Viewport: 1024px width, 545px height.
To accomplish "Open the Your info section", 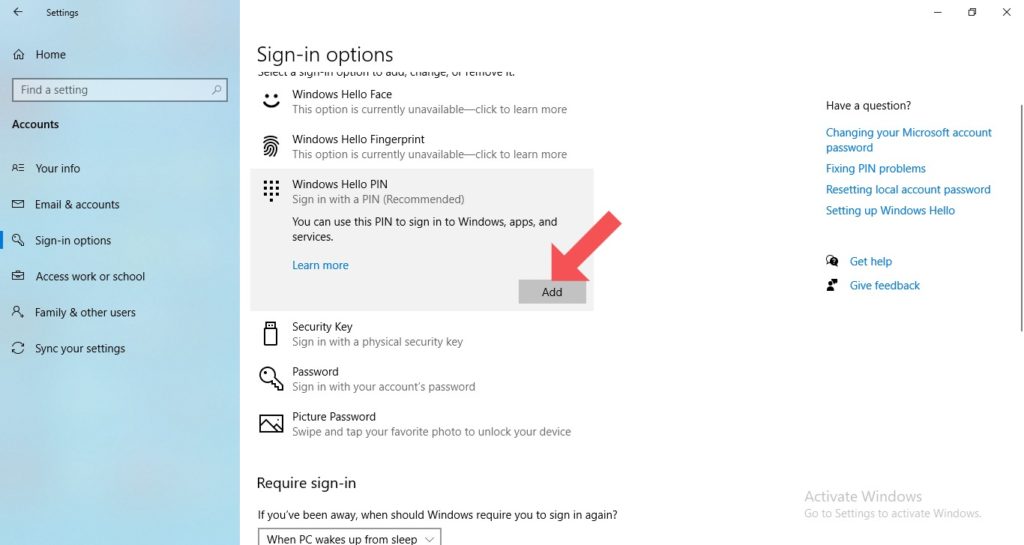I will point(57,168).
